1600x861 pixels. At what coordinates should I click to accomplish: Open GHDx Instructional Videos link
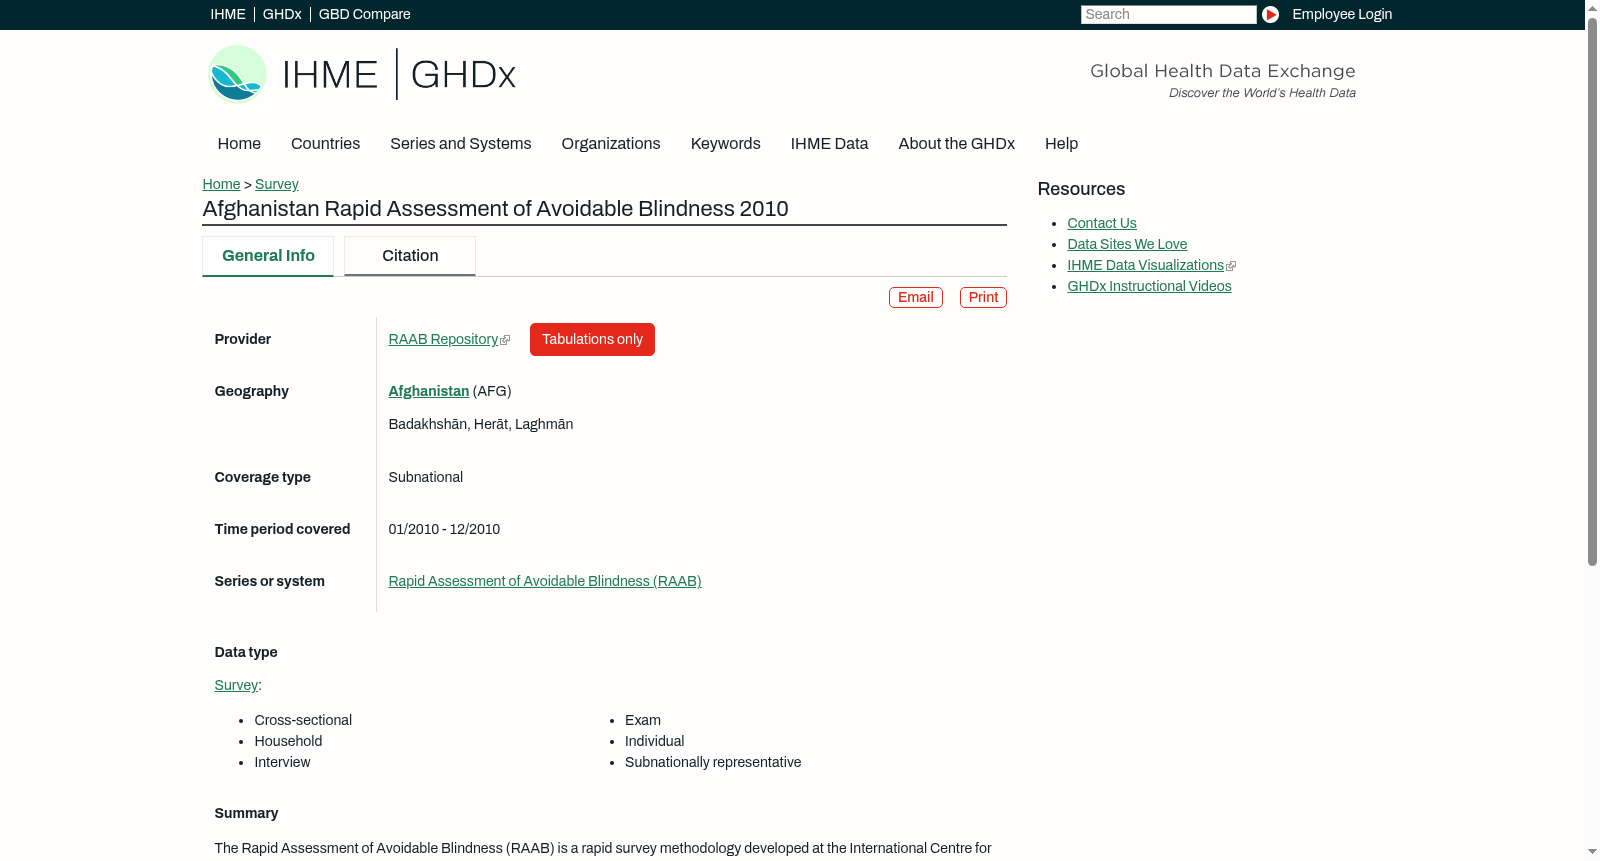click(1149, 287)
